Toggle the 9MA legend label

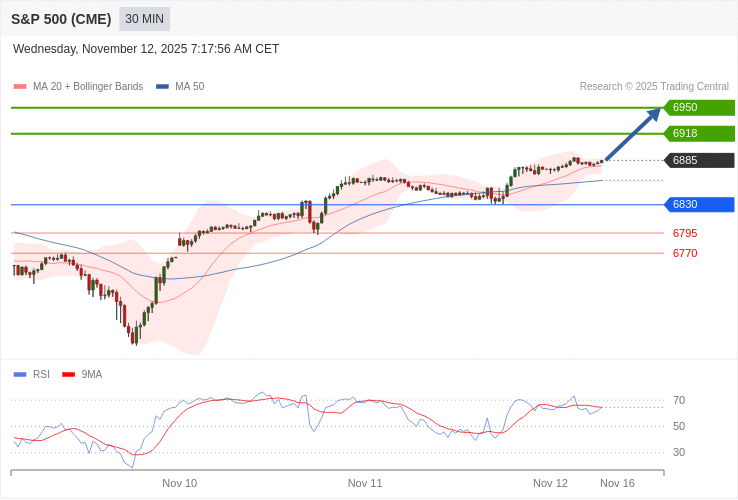(x=92, y=375)
